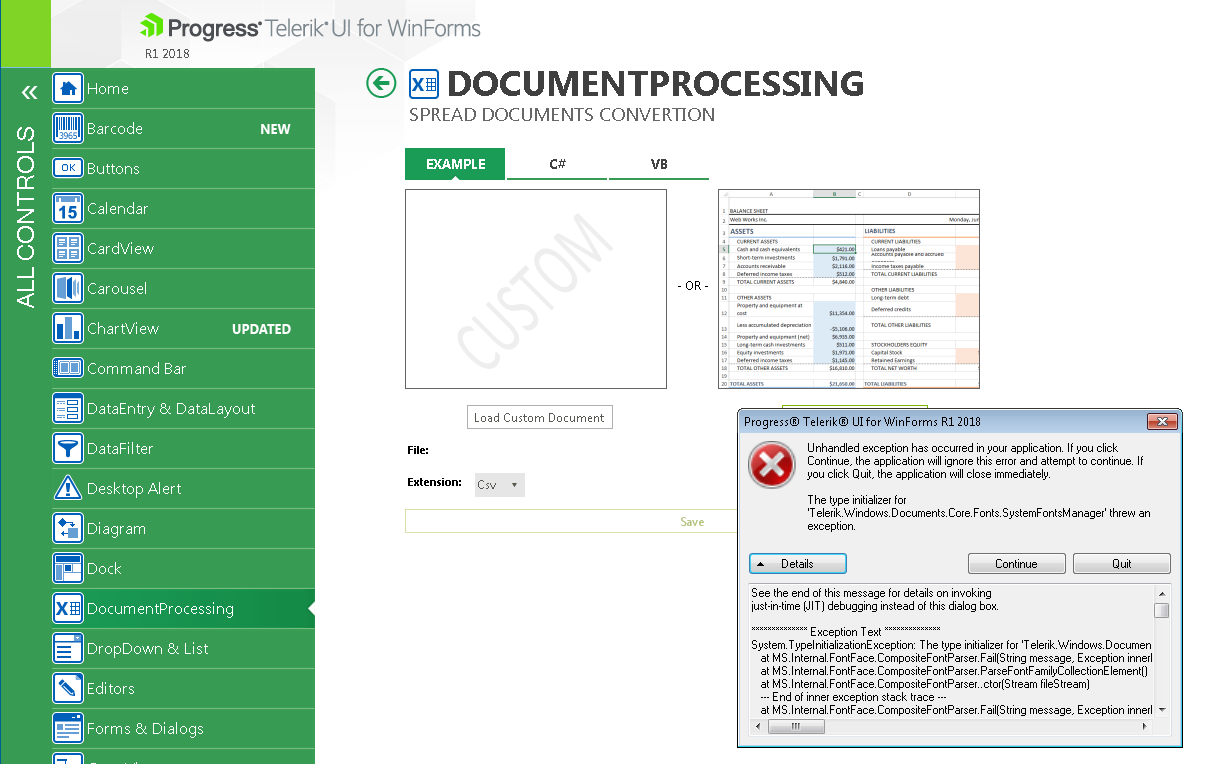Click the red error icon in dialog
Screen dimensions: 1210x764
pyautogui.click(x=773, y=465)
